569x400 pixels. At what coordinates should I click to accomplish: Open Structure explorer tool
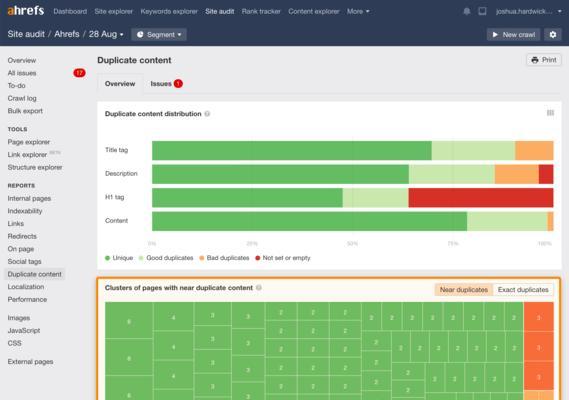pos(35,167)
